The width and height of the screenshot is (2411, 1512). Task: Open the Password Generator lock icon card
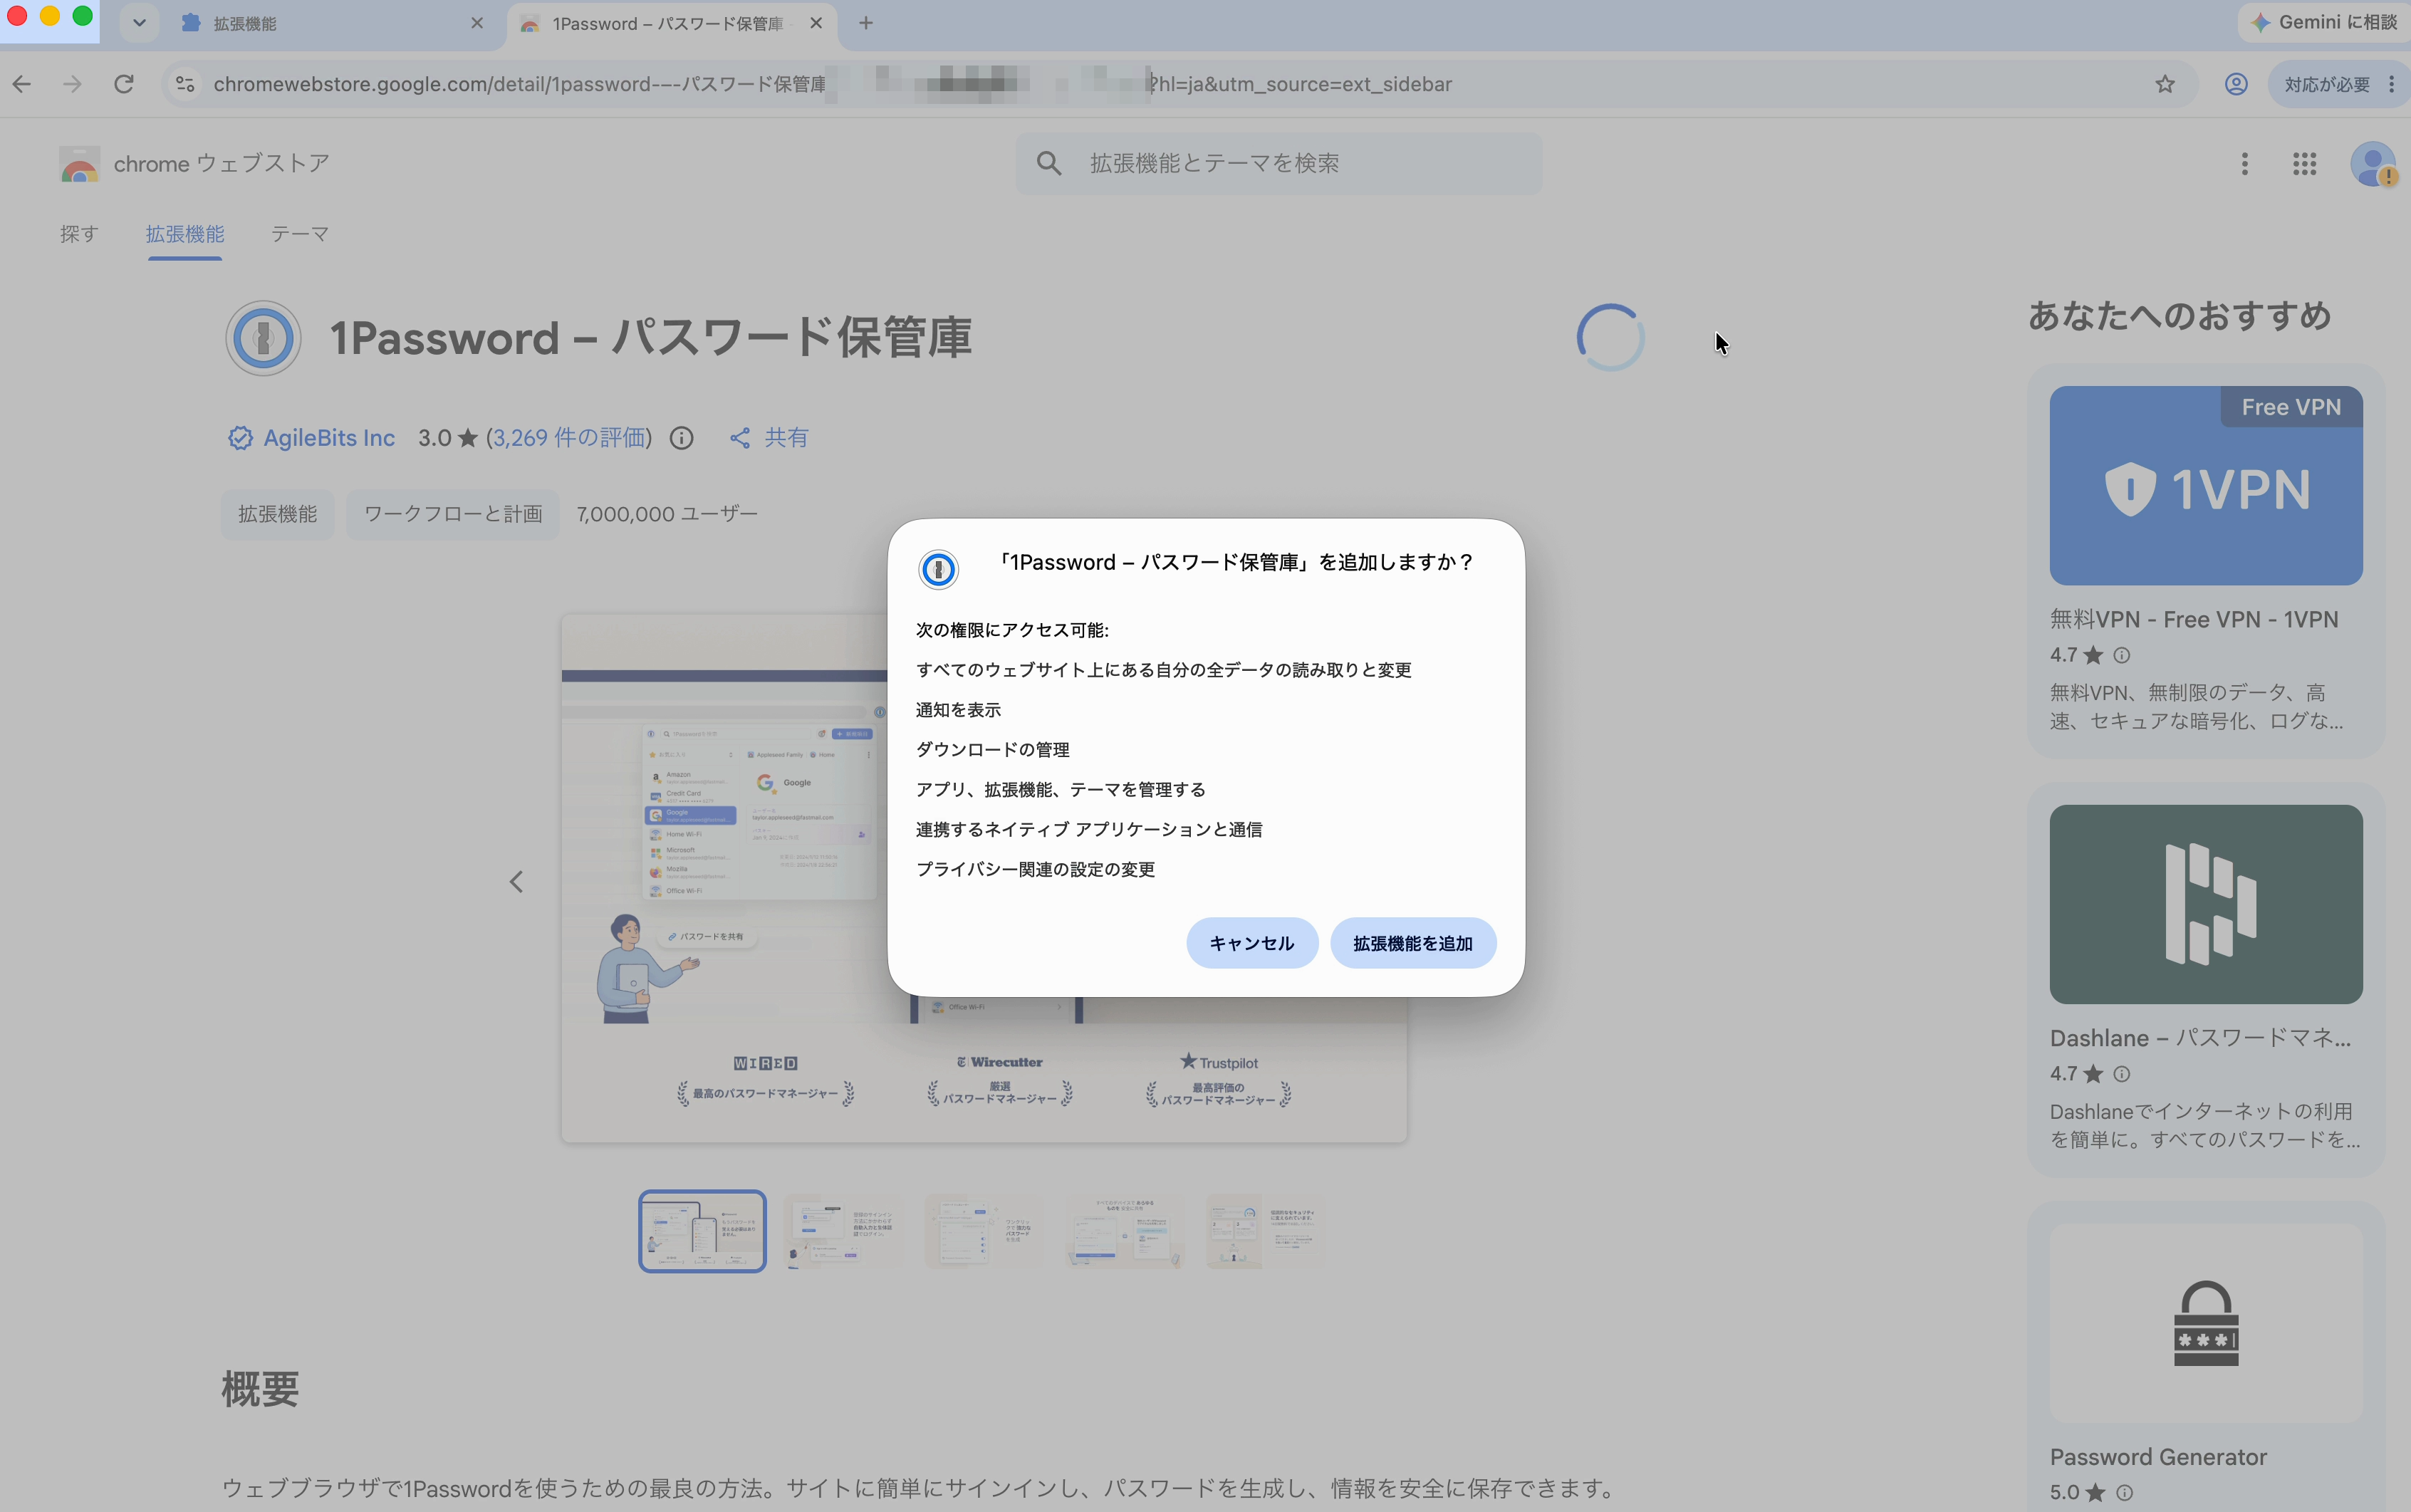click(2206, 1323)
